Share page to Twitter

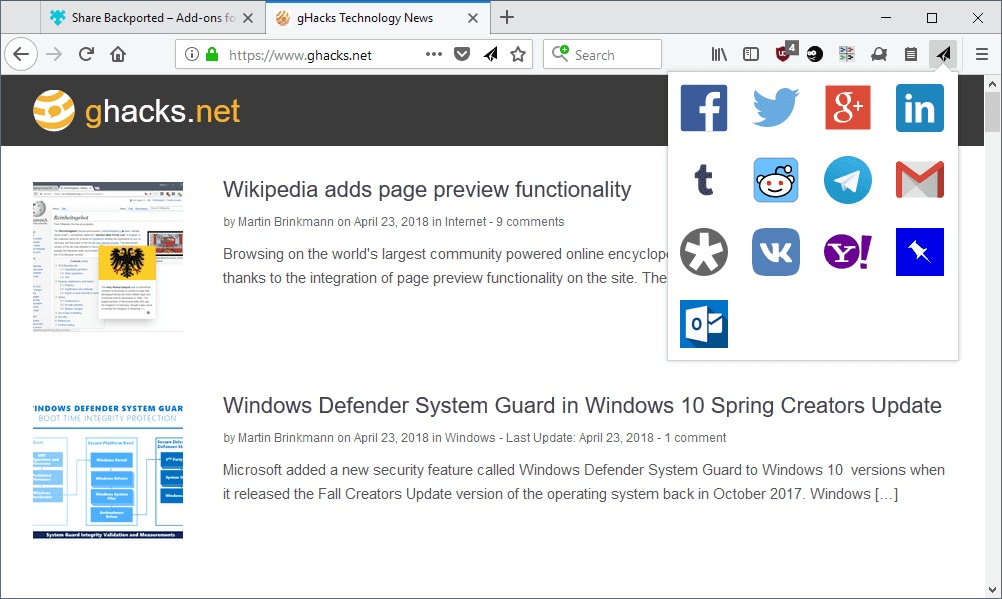(776, 108)
